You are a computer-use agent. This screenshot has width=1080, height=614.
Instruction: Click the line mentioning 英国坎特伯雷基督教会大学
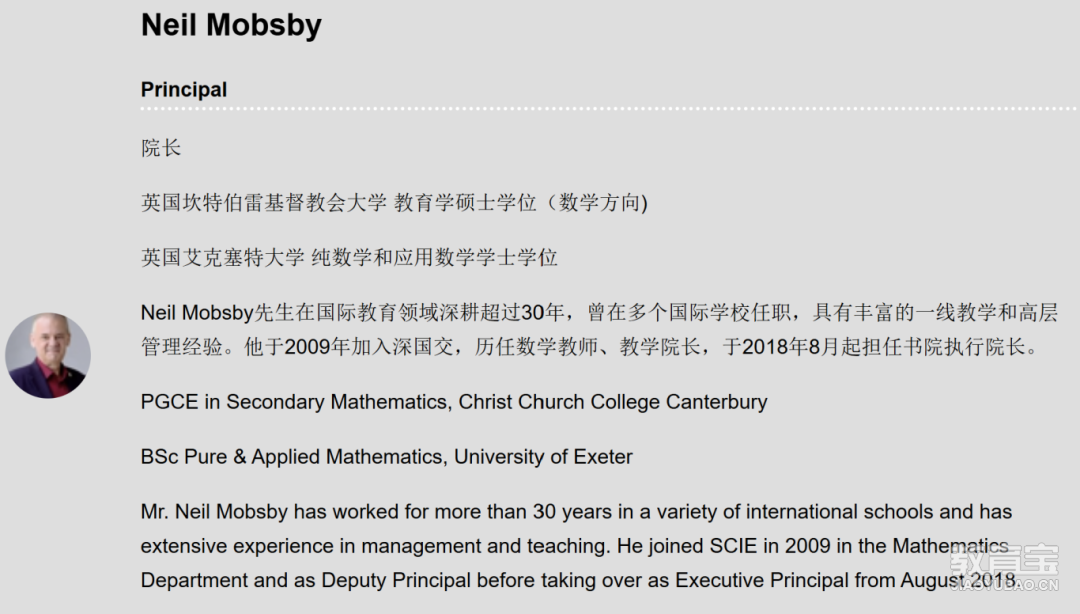tap(394, 203)
